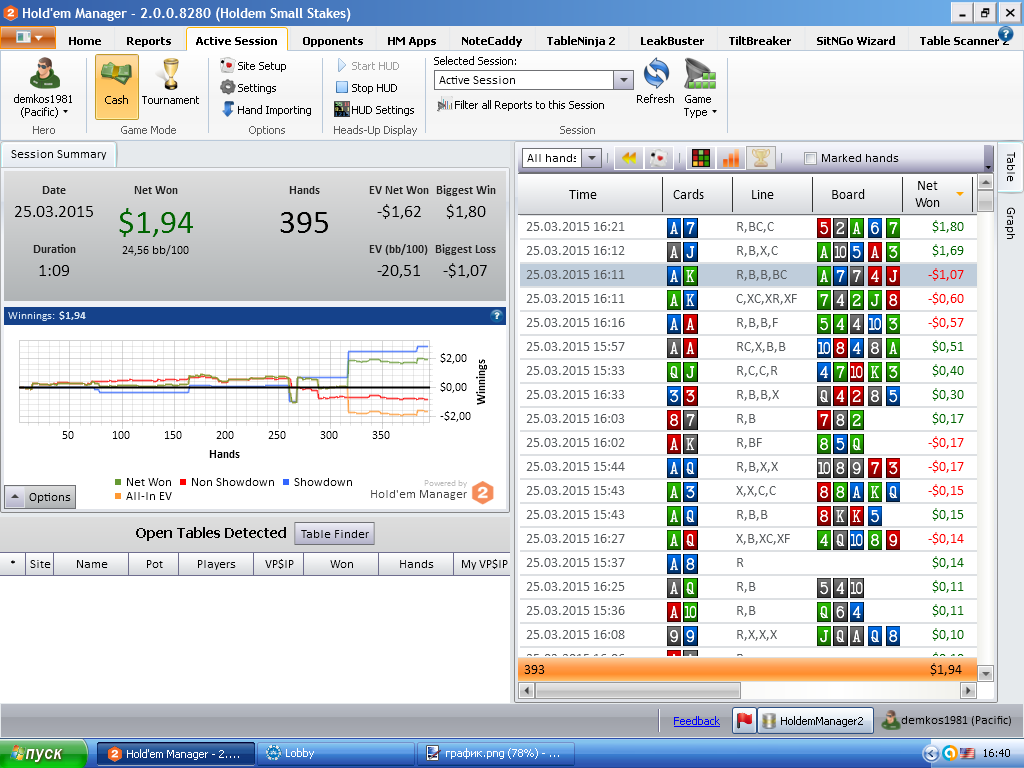Open the help question mark icon in ribbon
This screenshot has height=768, width=1024.
tap(1005, 34)
